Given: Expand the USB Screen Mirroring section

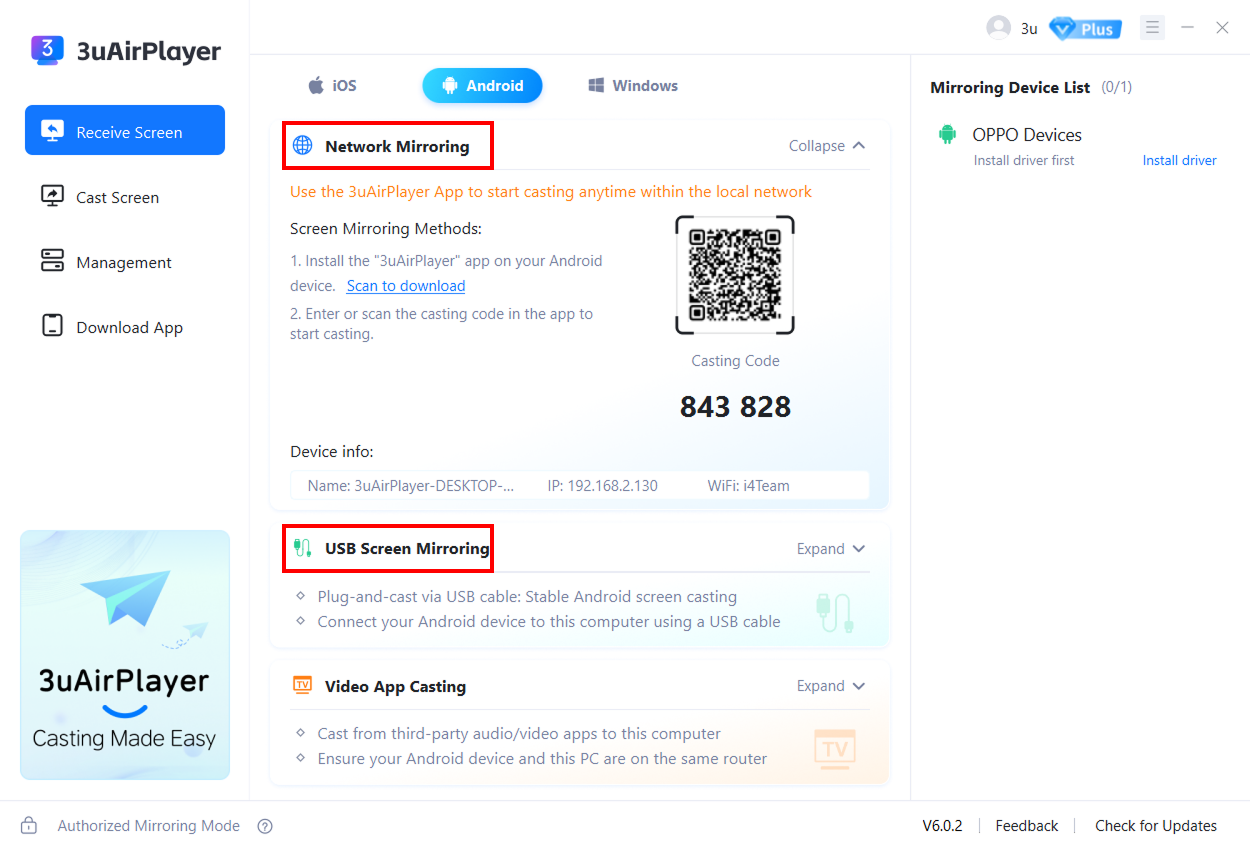Looking at the screenshot, I should click(x=830, y=549).
